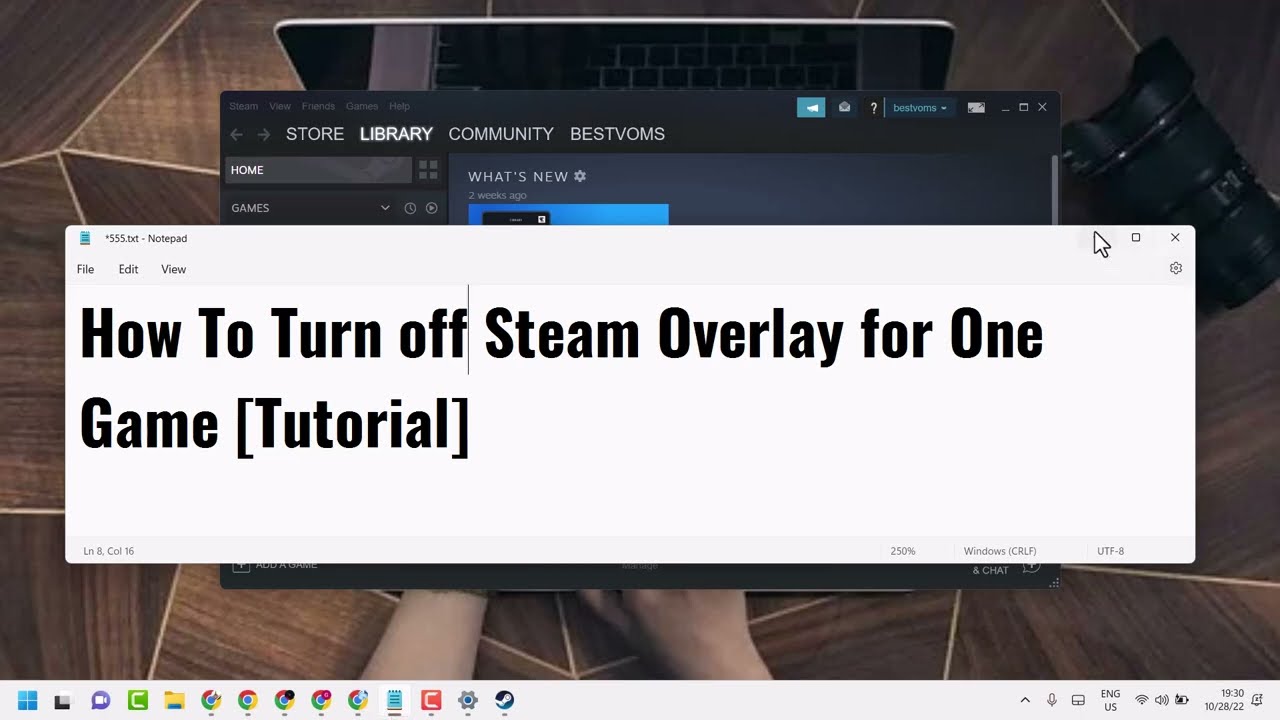
Task: Open the green Camtasia taskbar icon
Action: point(137,701)
